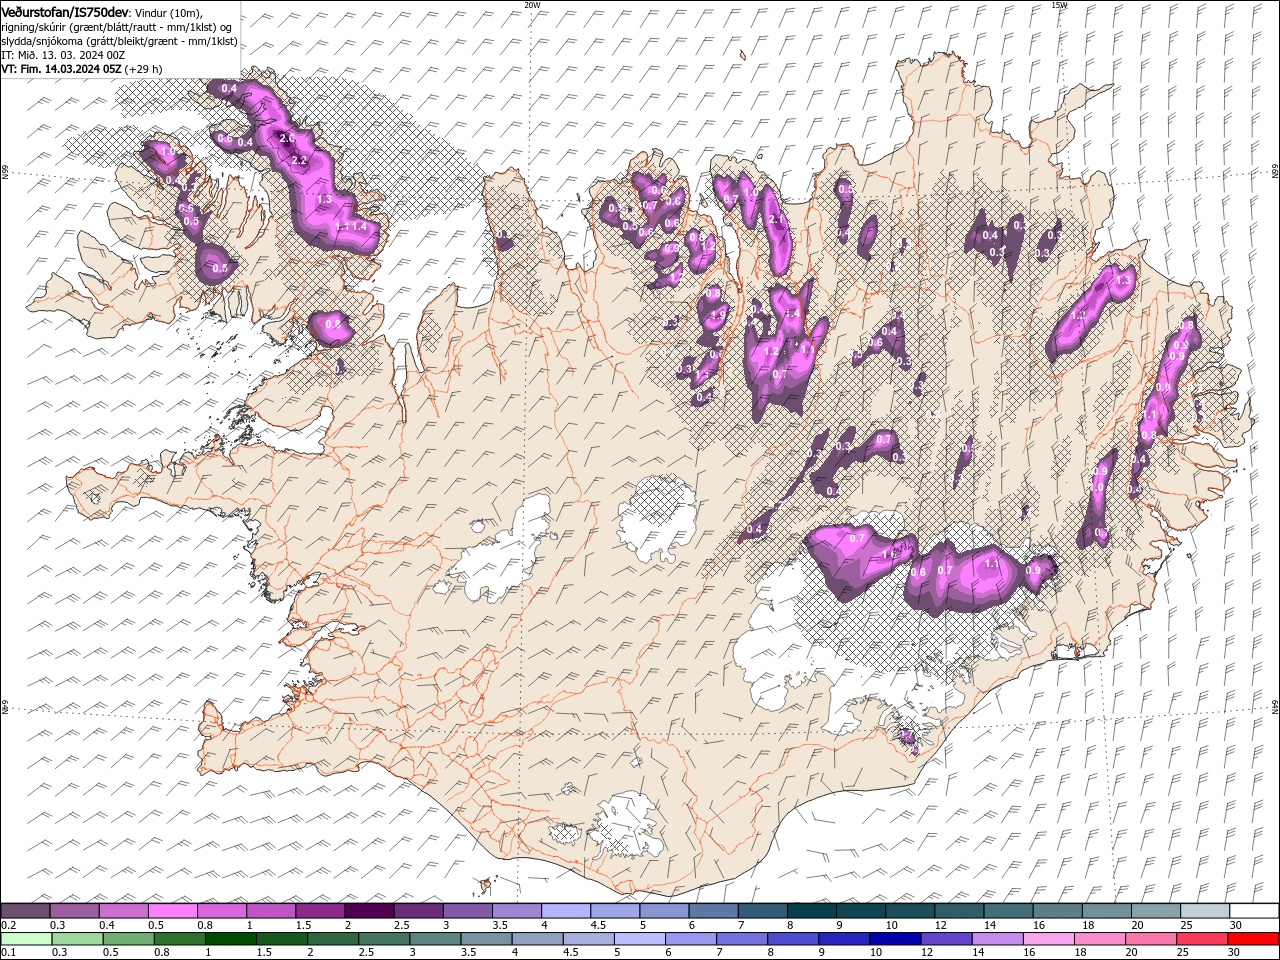
Task: Pick the bright red 30 swatch ending rain scale
Action: point(1254,939)
